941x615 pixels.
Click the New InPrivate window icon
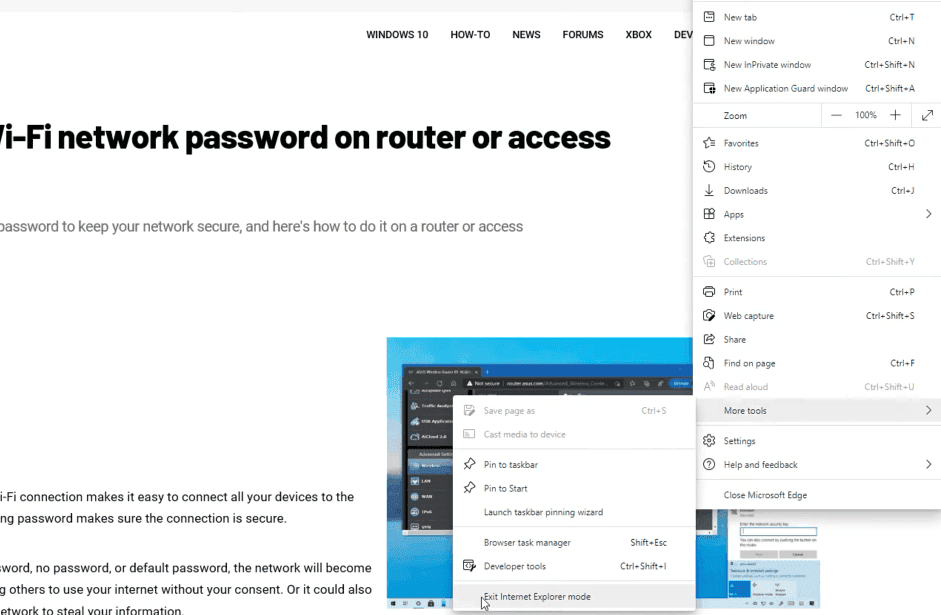coord(709,64)
